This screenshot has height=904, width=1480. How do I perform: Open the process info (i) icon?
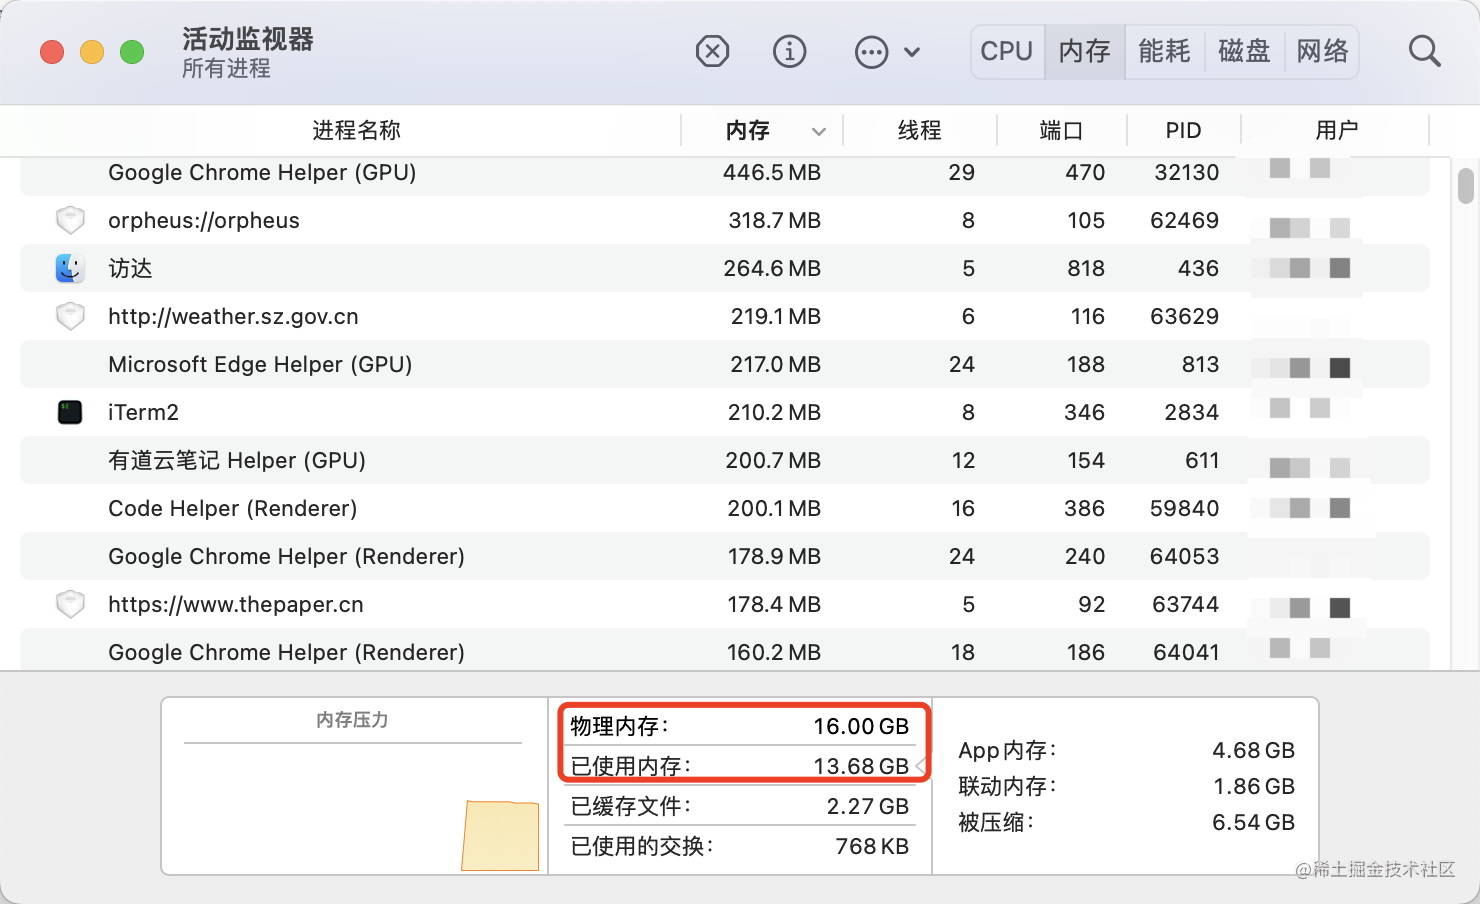790,51
